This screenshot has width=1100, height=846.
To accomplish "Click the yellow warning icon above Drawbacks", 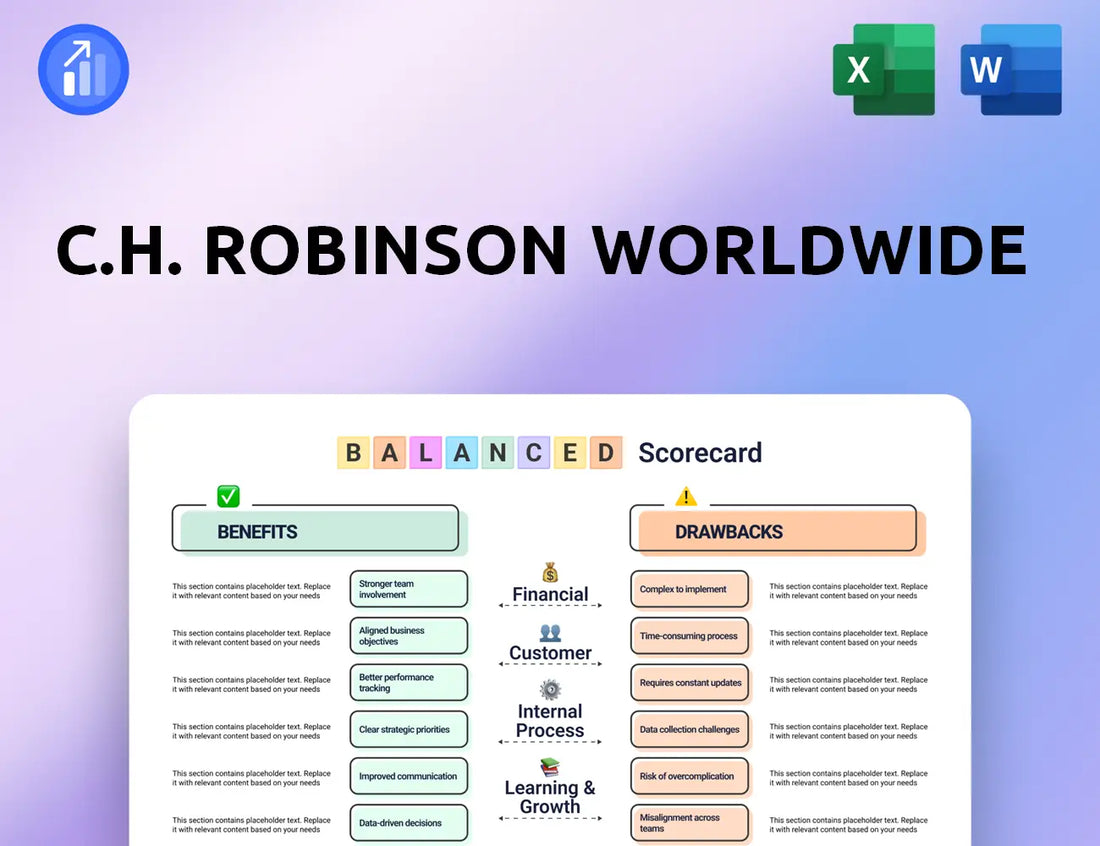I will (685, 497).
